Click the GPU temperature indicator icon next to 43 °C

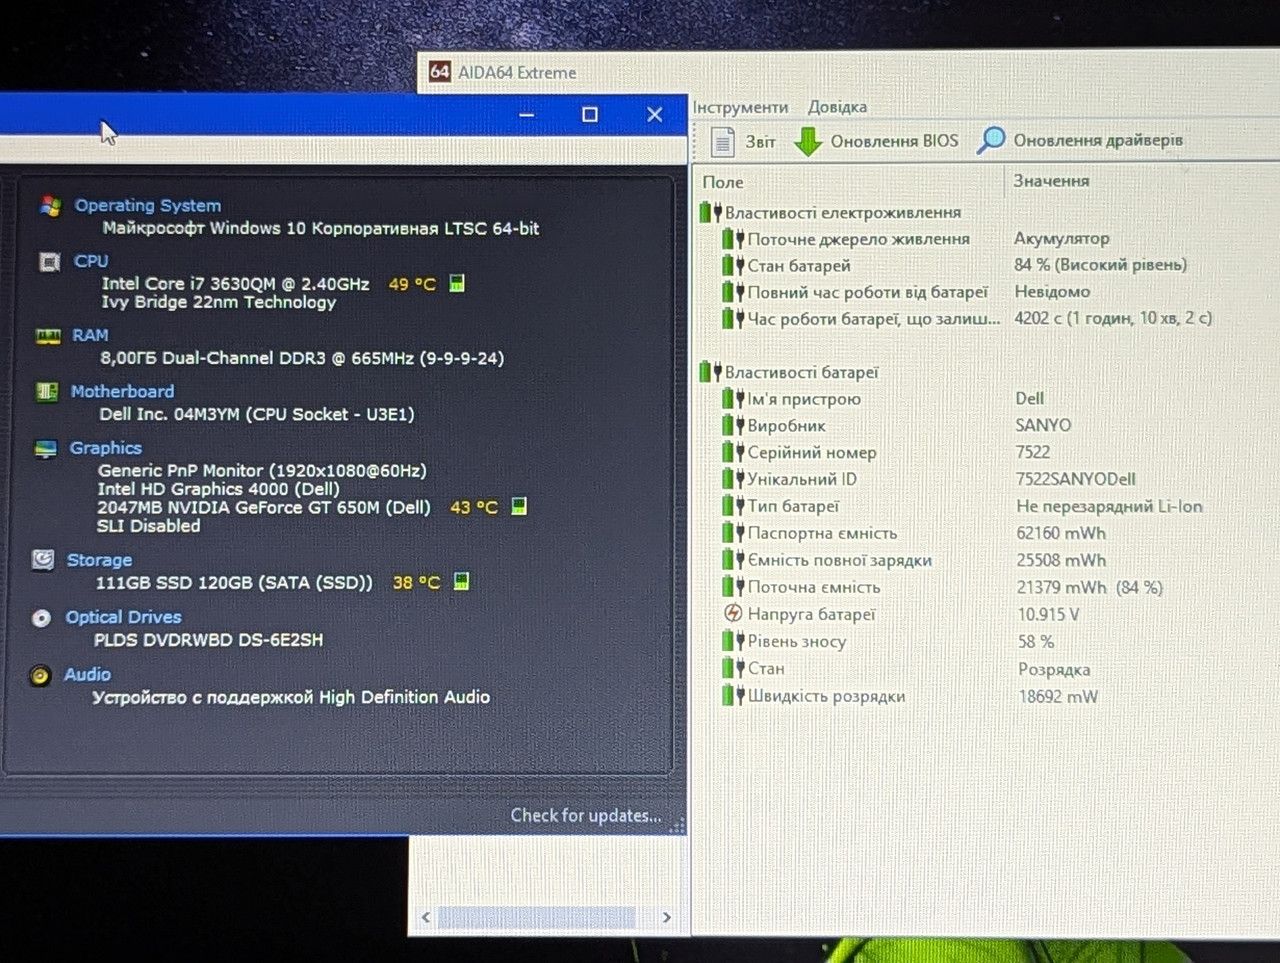click(x=519, y=506)
